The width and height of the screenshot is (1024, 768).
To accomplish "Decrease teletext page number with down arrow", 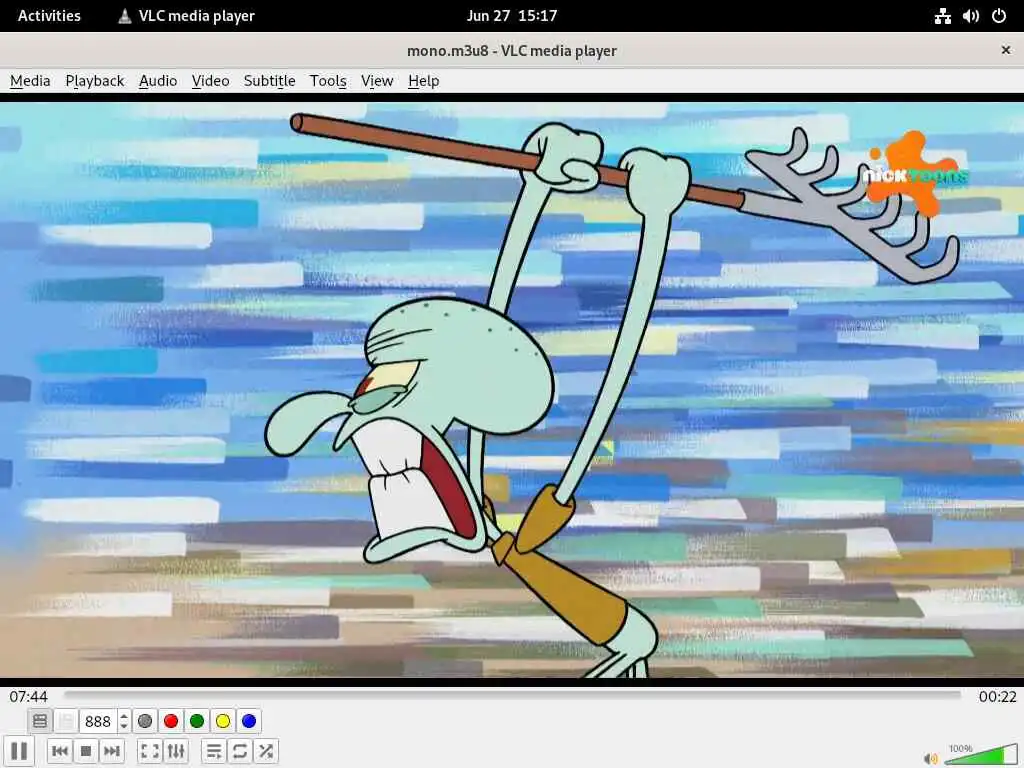I will [123, 726].
